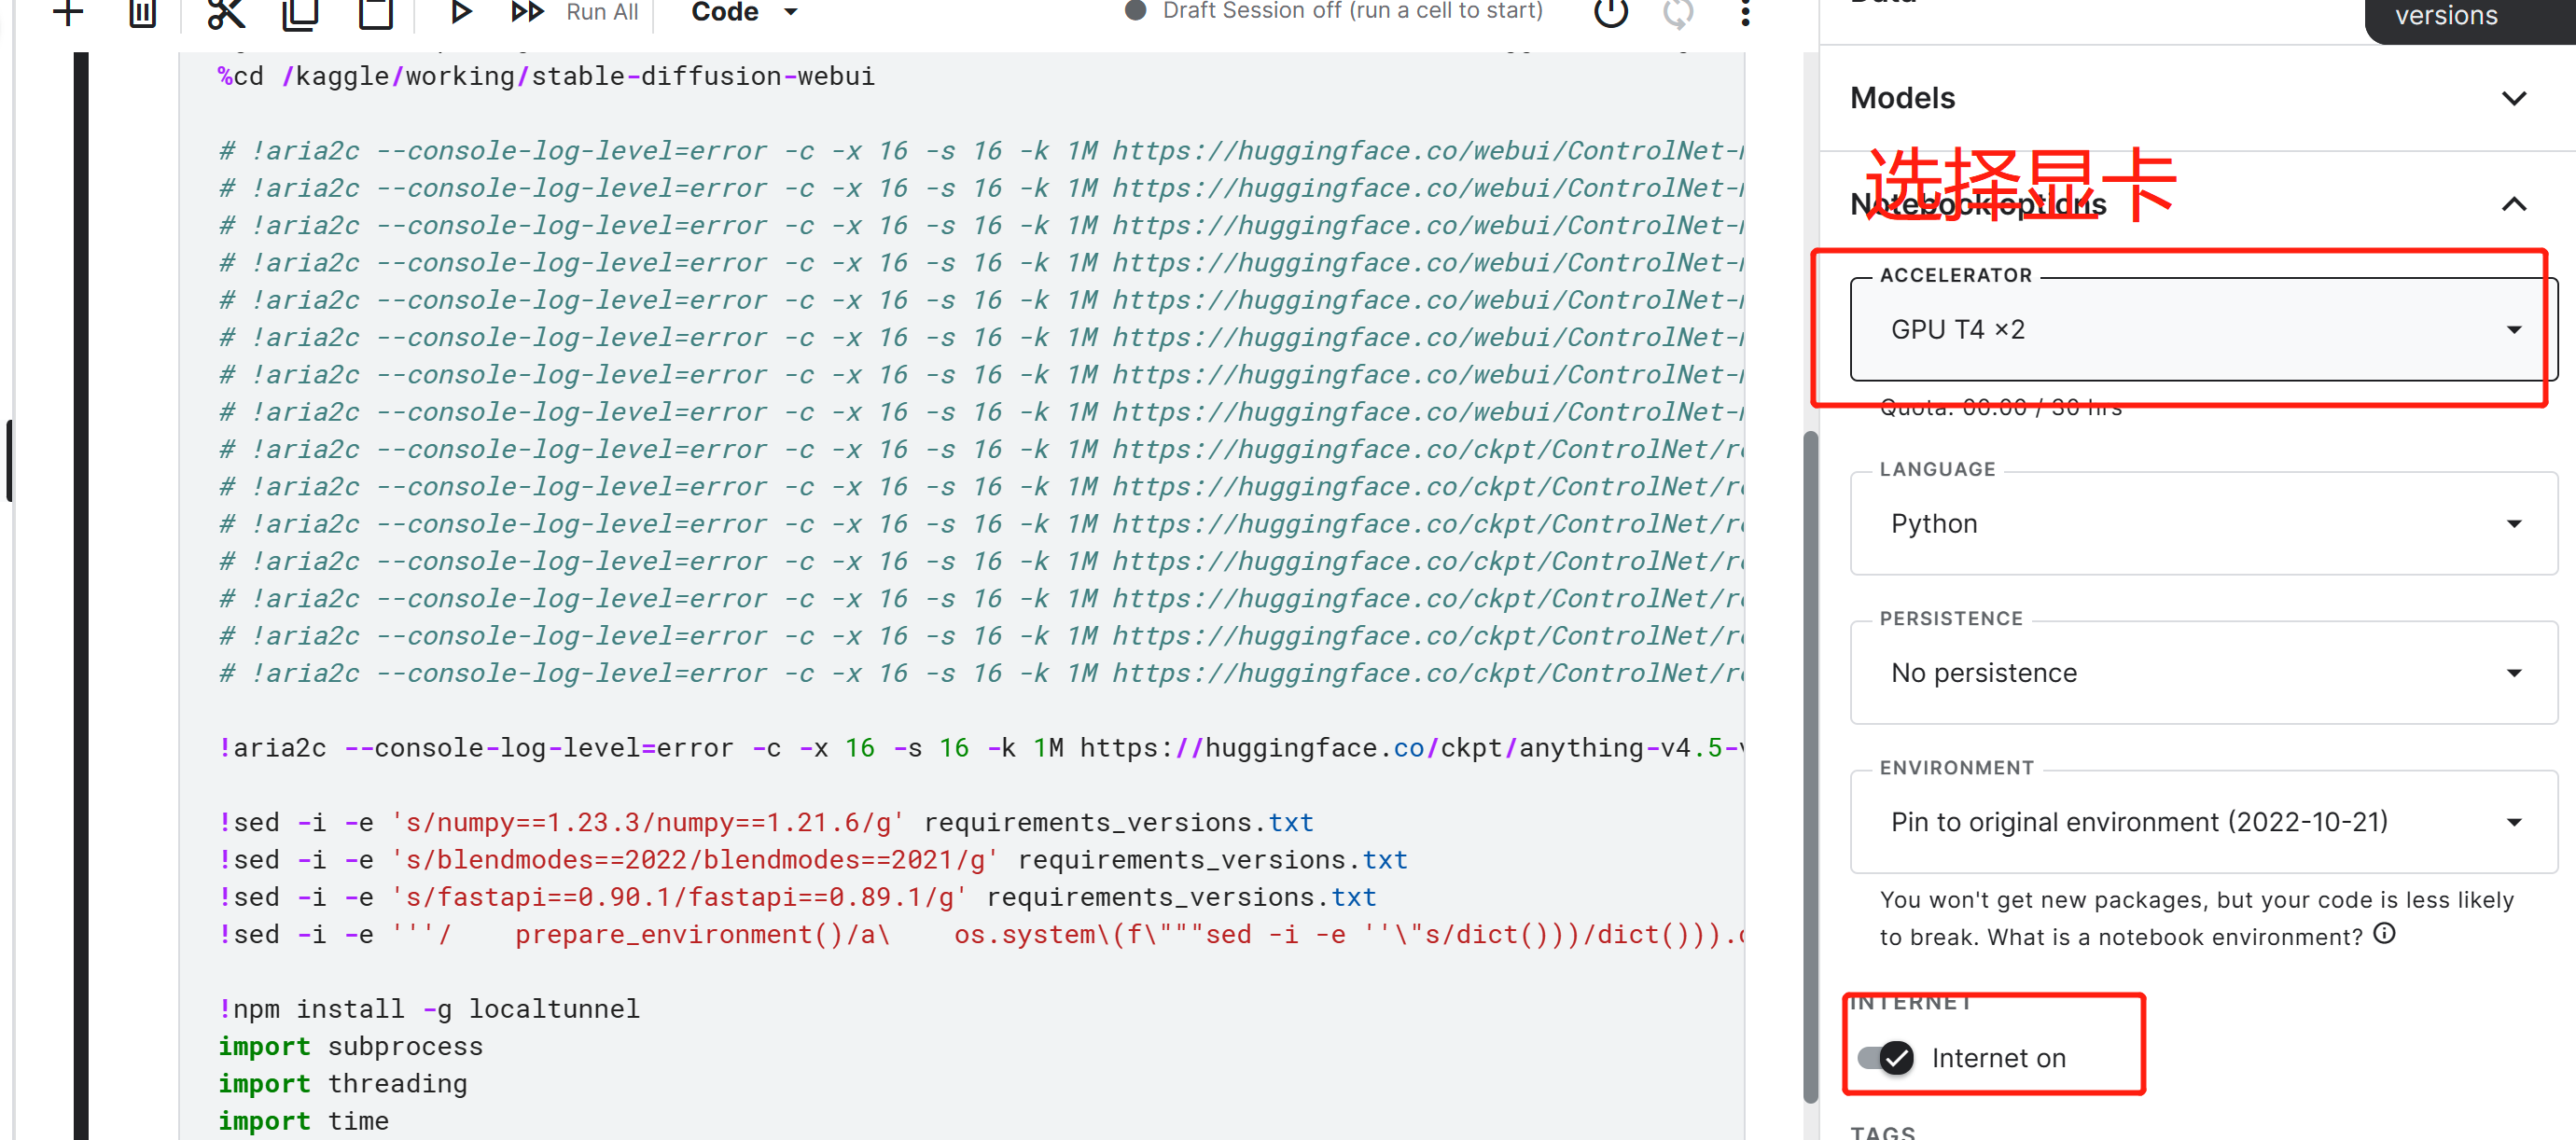Collapse the Notebook options section

click(2513, 204)
